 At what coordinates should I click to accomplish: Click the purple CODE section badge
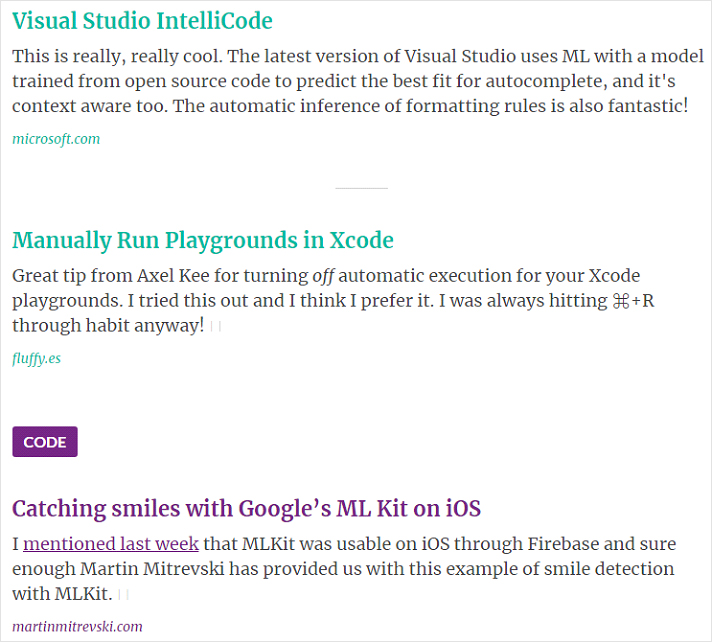coord(45,442)
